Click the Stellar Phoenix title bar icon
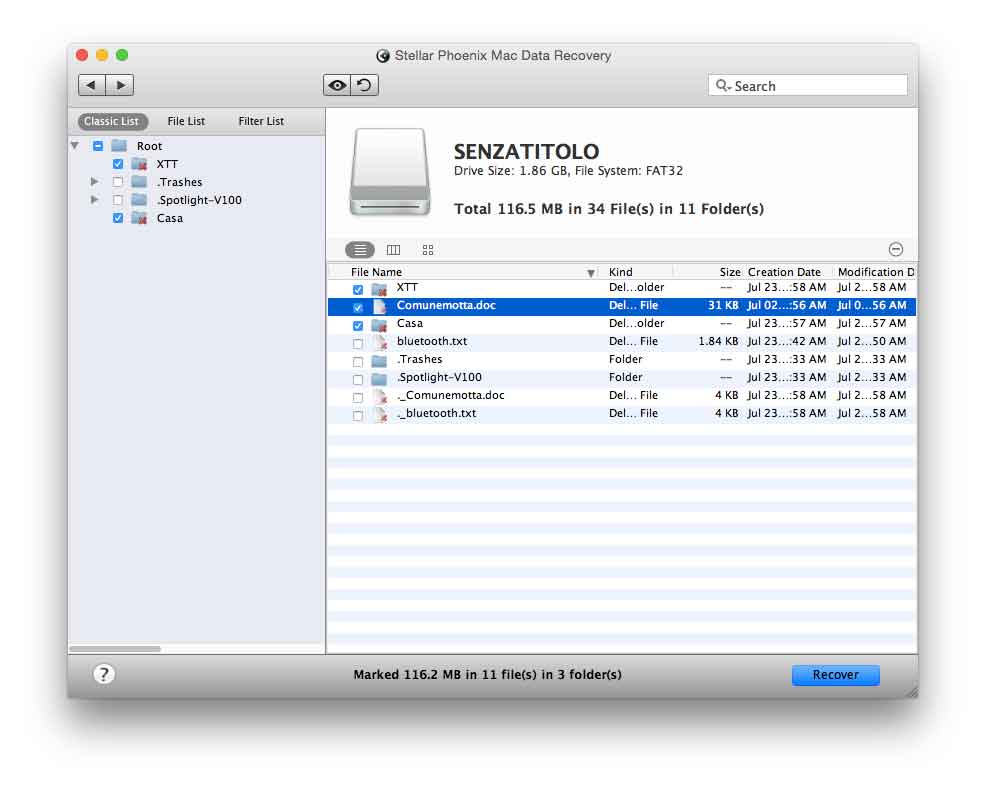The image size is (986, 790). pyautogui.click(x=382, y=56)
